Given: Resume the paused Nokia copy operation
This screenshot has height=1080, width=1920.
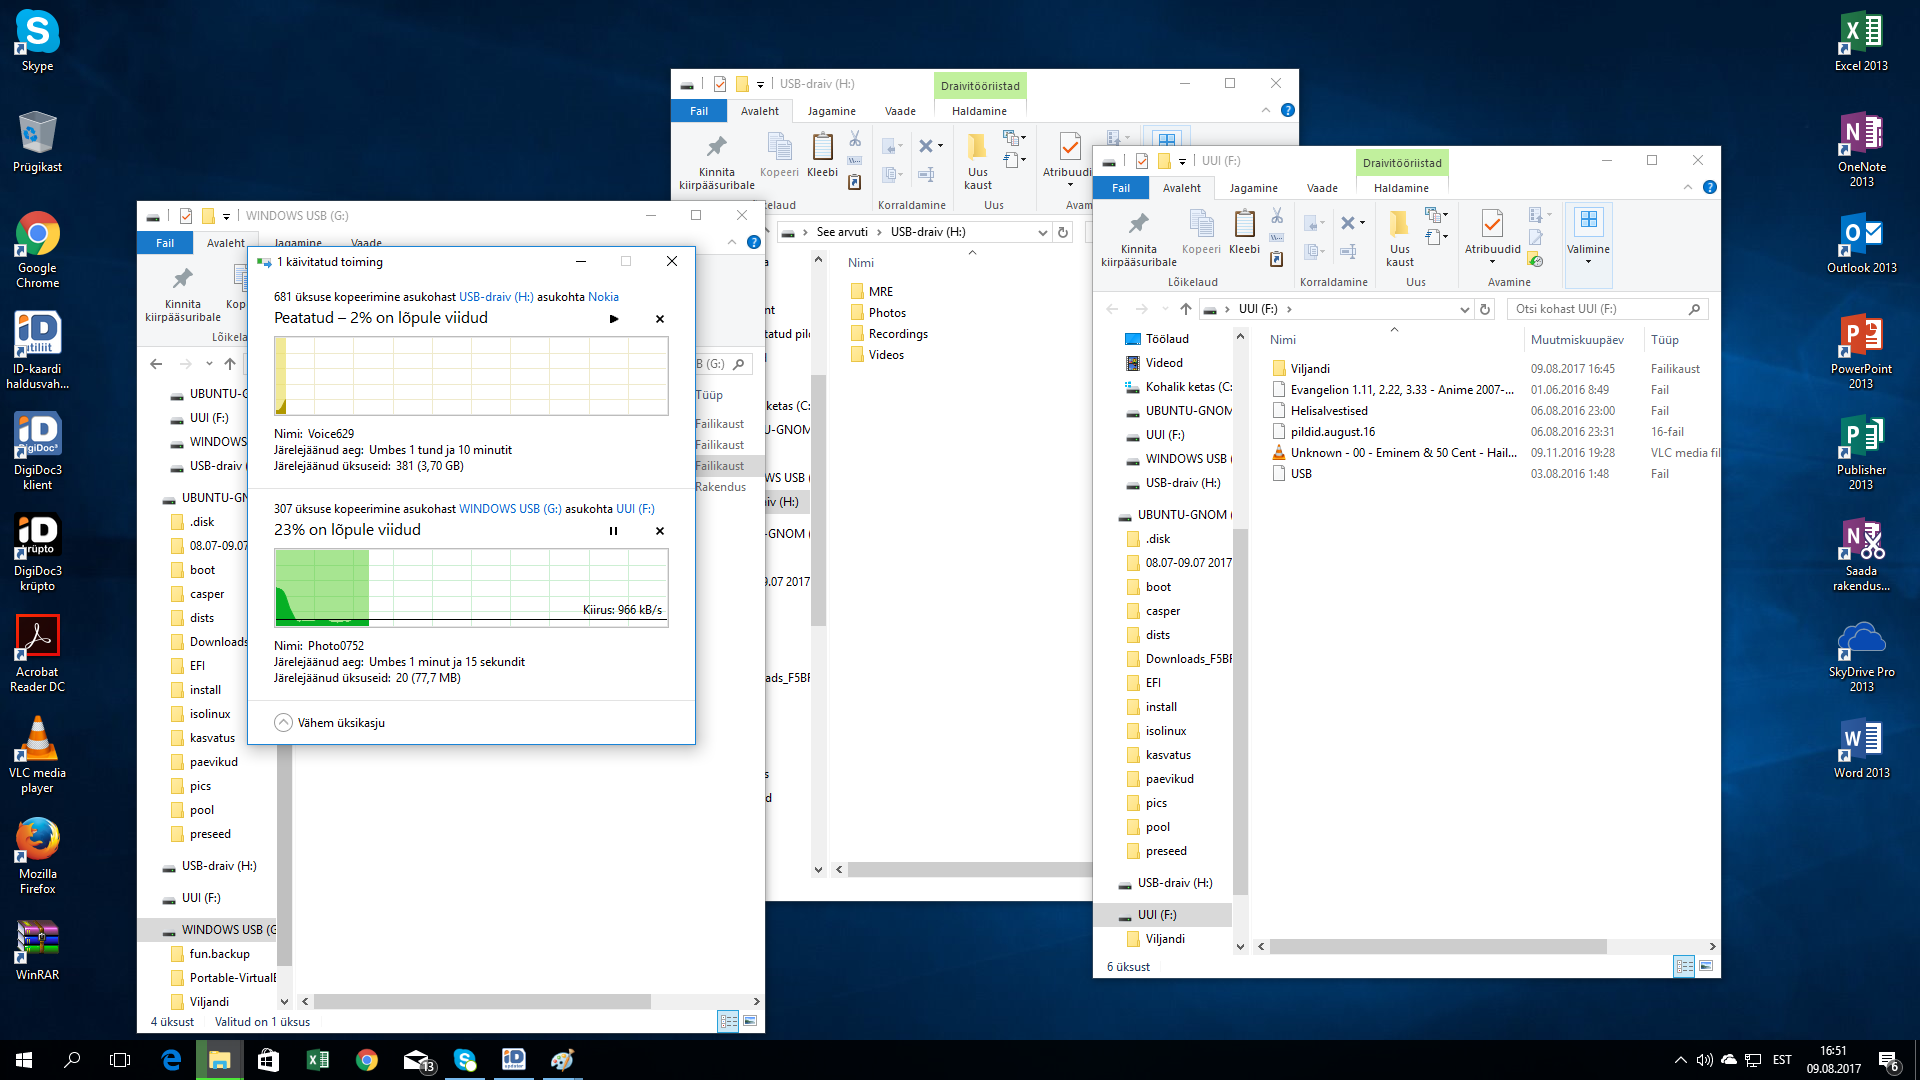Looking at the screenshot, I should click(x=614, y=319).
